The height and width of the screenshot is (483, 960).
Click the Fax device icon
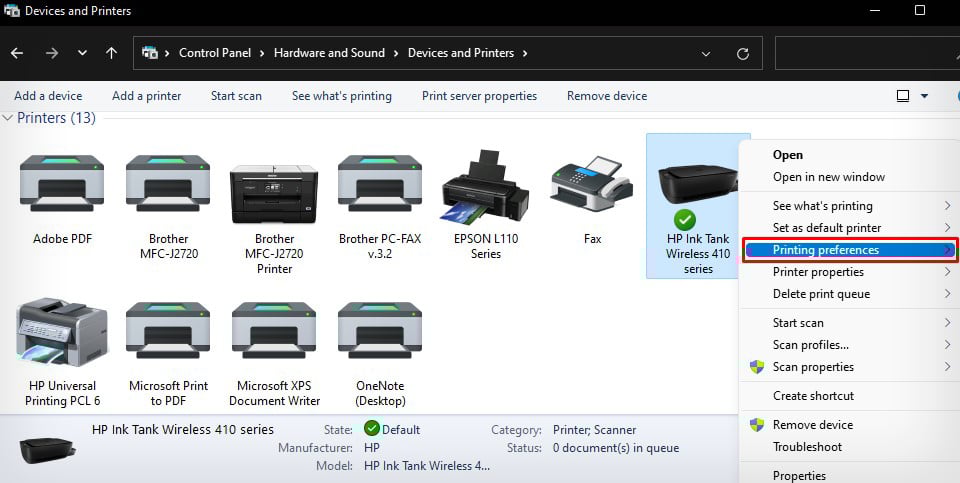592,185
